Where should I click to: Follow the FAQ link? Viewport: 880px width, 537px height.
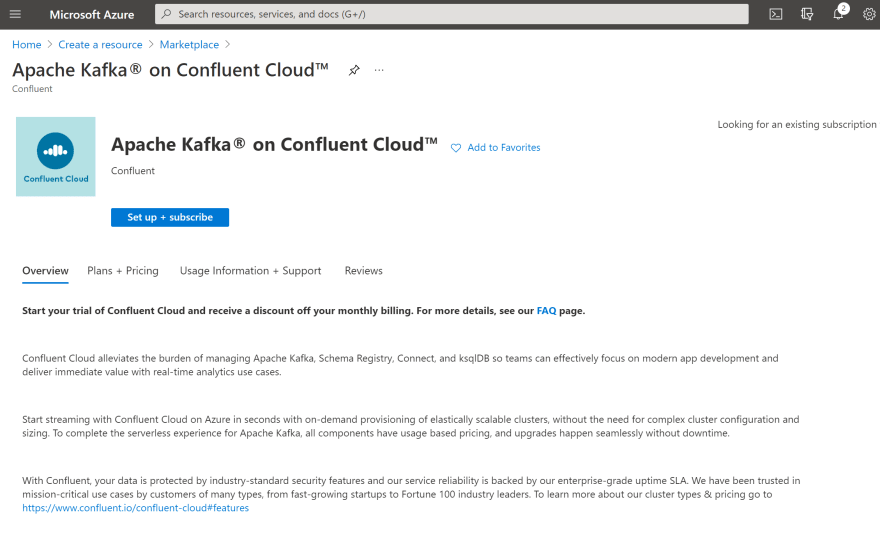(x=546, y=311)
